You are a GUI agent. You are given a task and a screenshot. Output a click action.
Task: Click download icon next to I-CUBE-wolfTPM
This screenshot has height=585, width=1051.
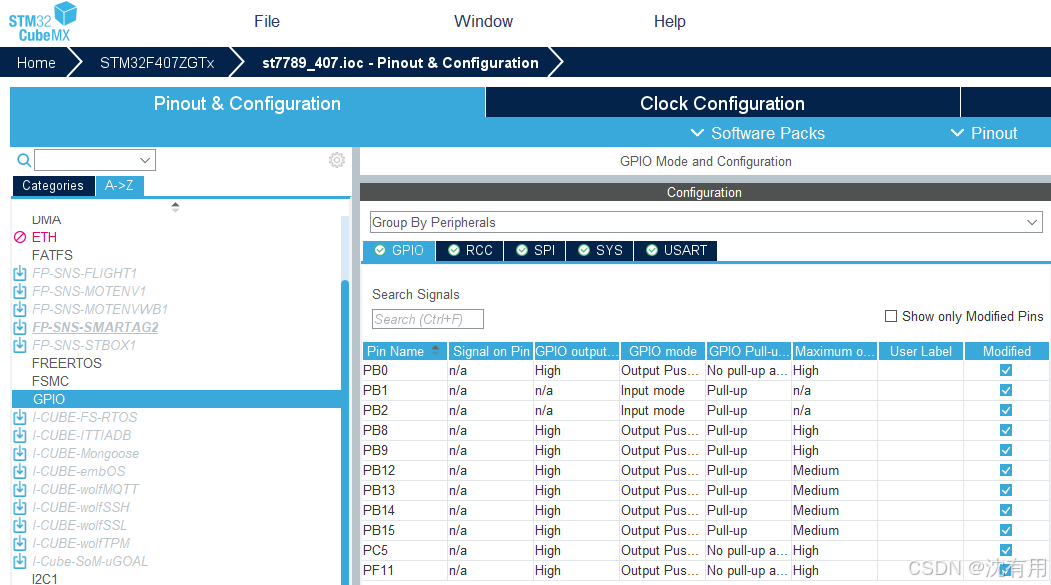click(x=20, y=543)
